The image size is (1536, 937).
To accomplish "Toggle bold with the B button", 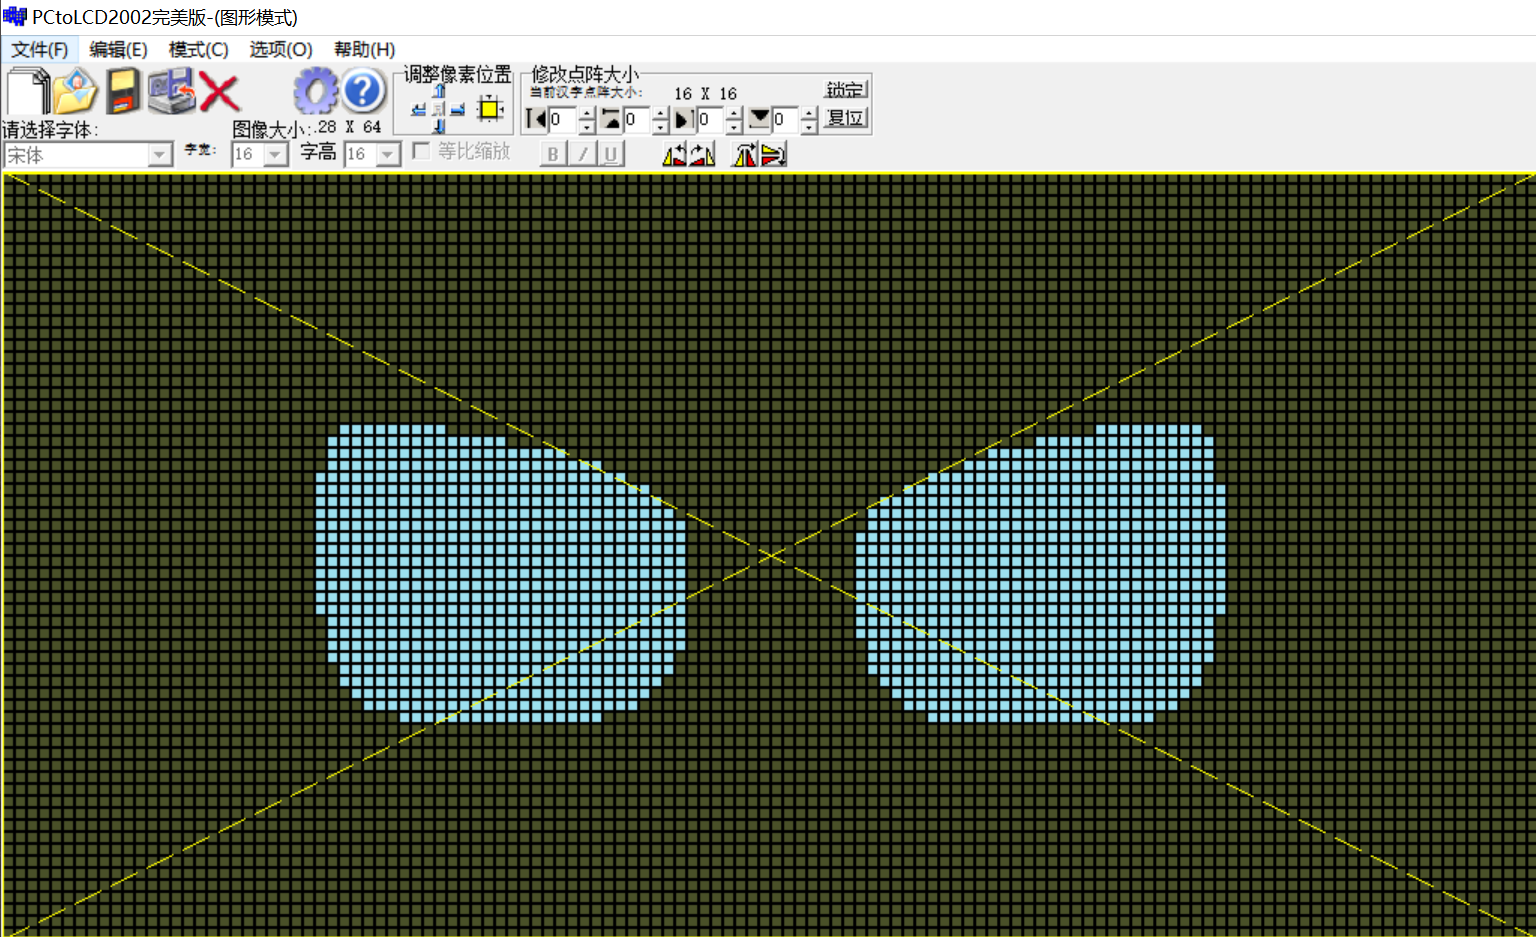I will (553, 154).
